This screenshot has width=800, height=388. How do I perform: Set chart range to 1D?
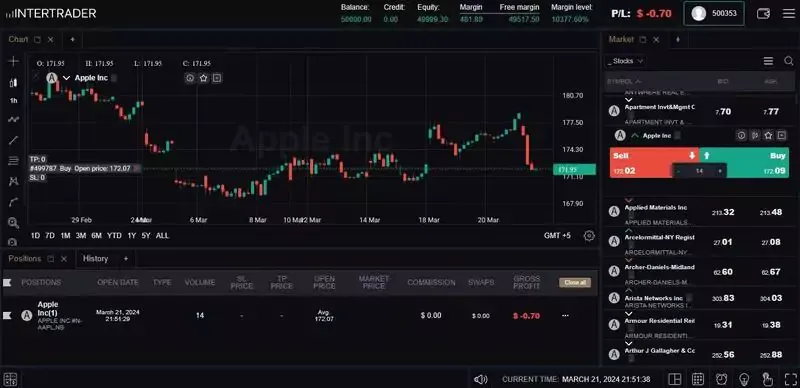coord(35,236)
